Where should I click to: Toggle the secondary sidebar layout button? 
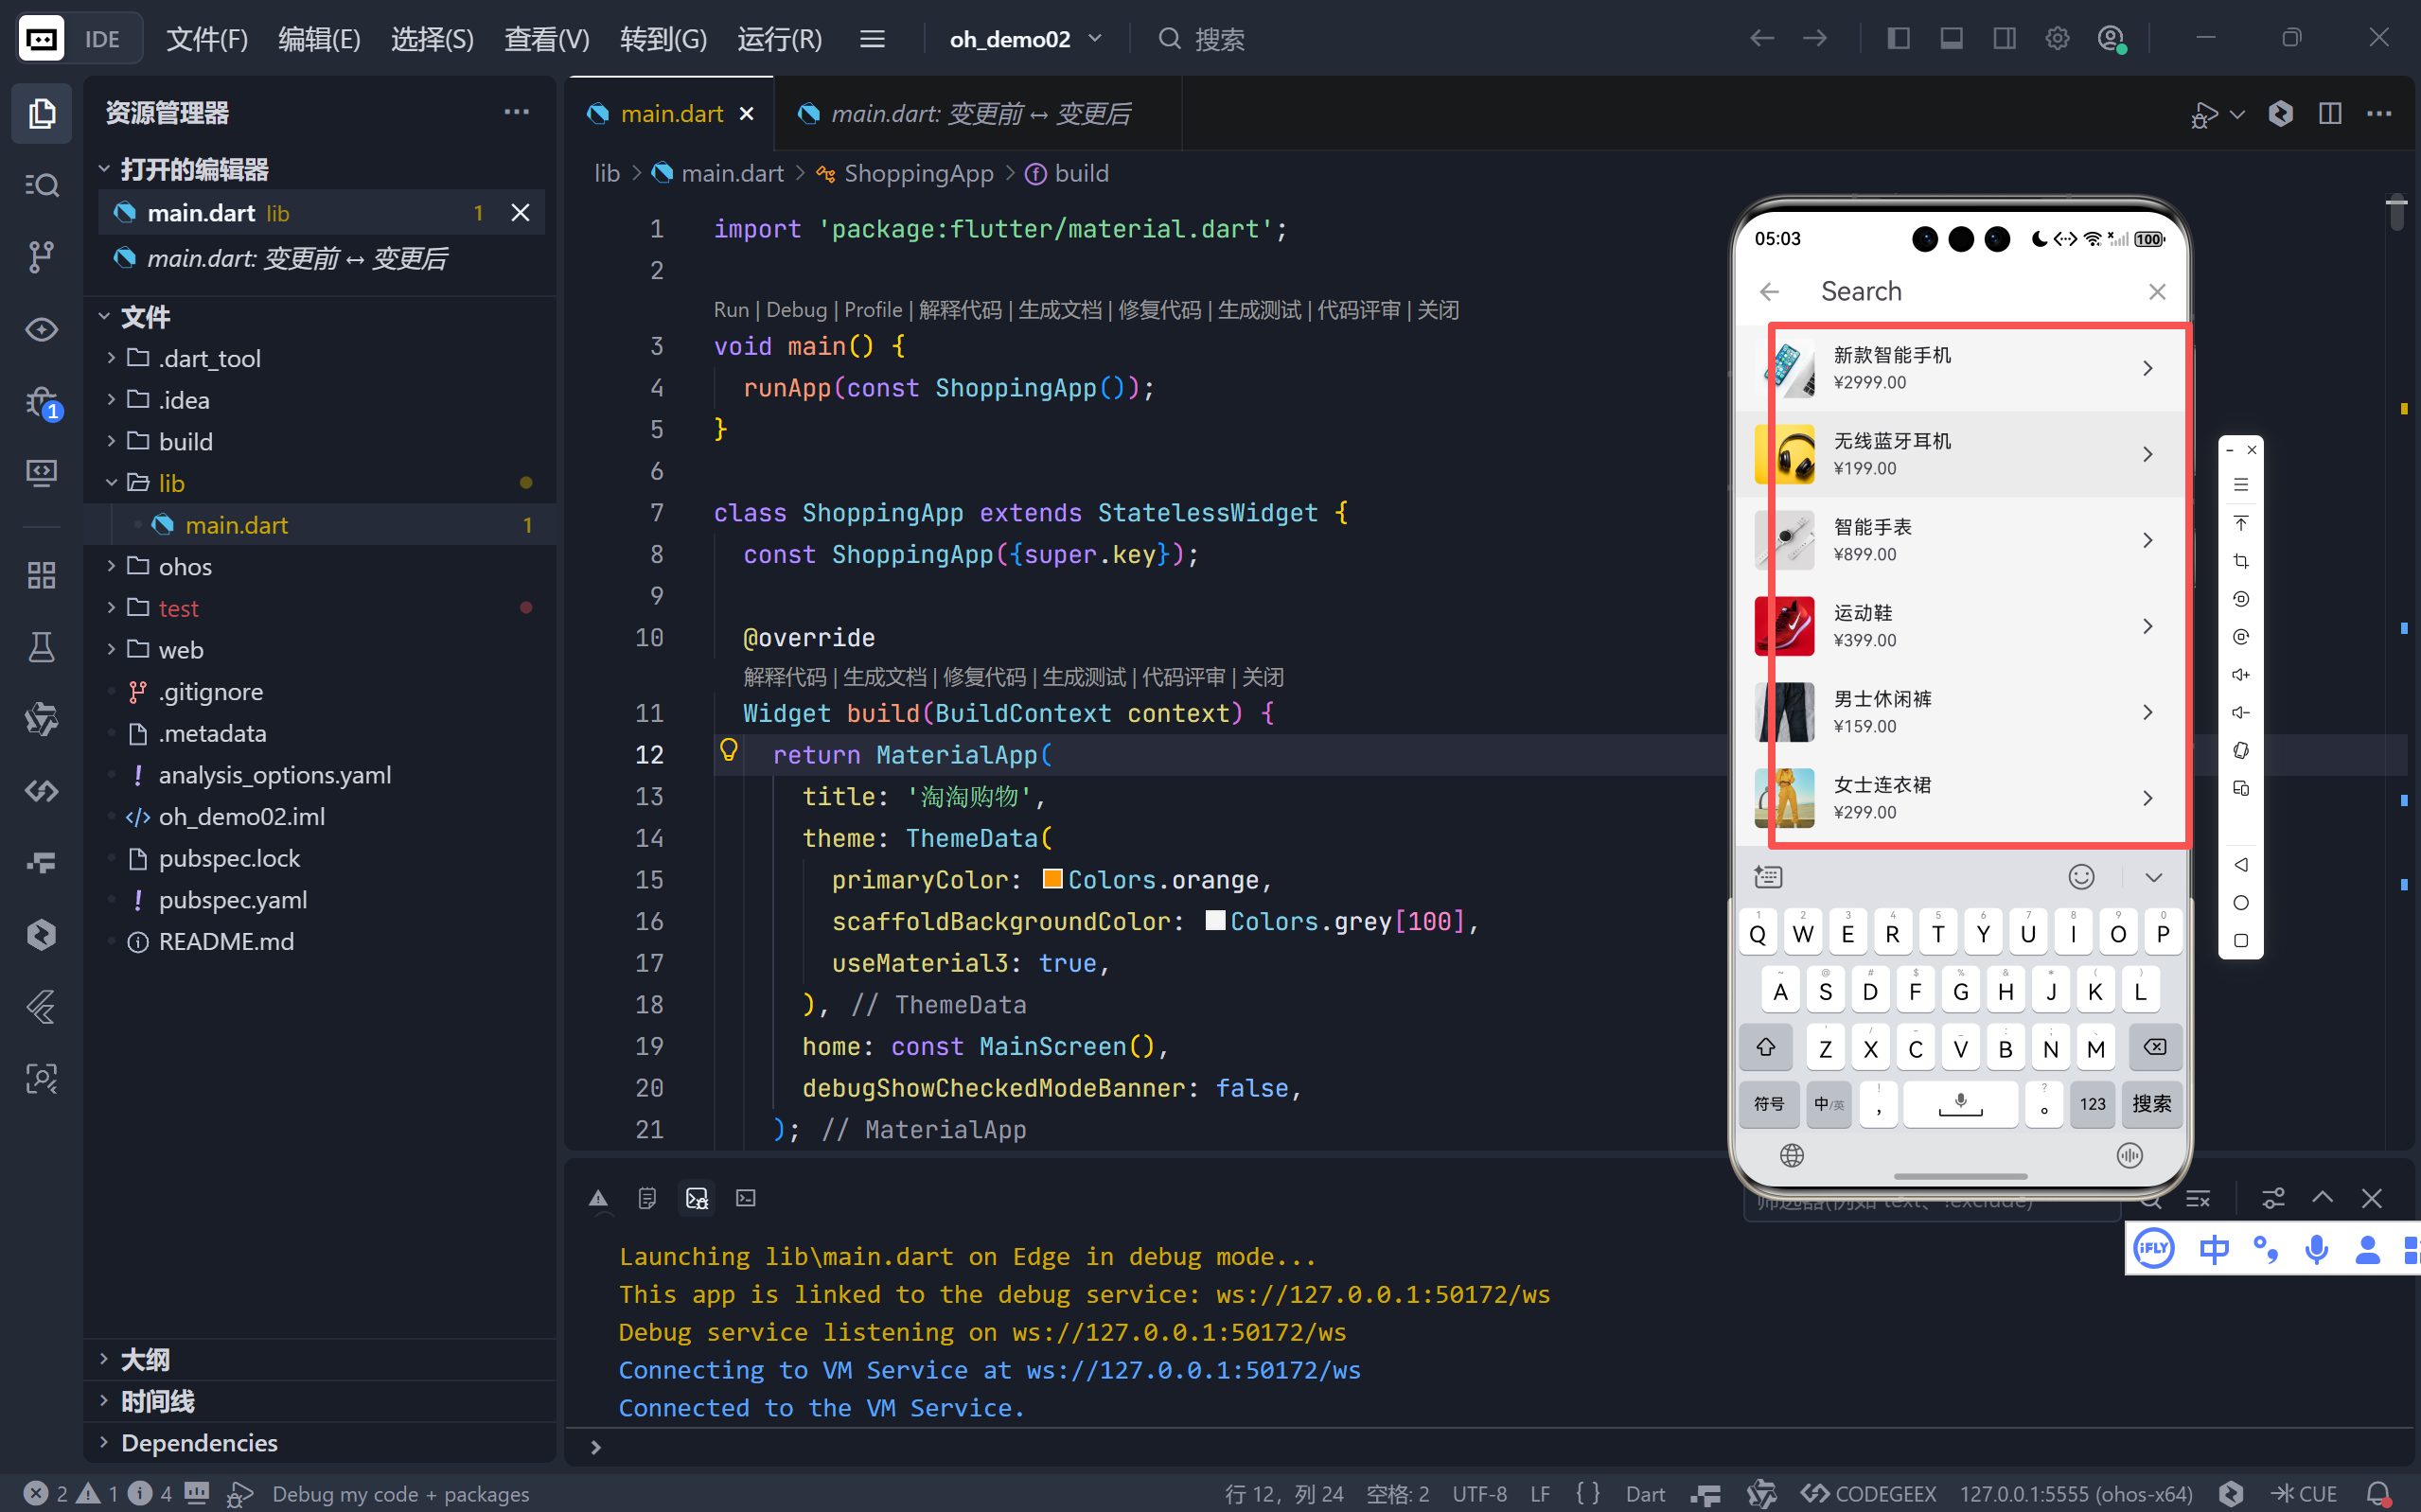[2004, 39]
